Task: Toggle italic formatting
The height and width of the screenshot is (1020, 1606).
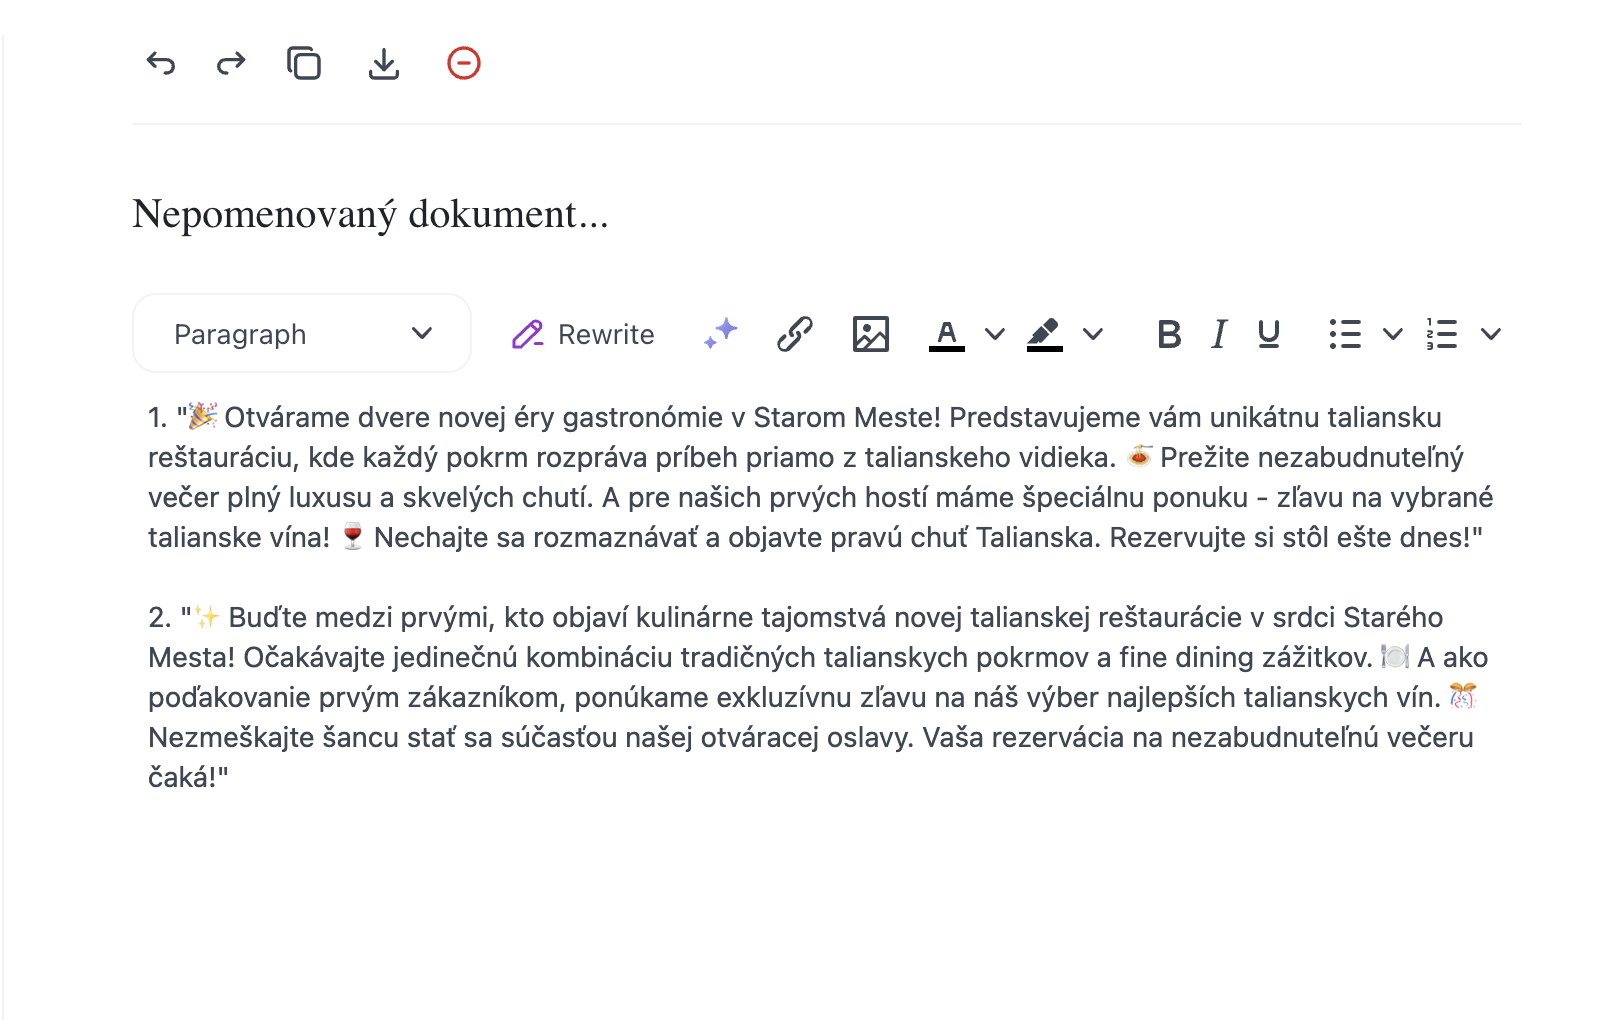Action: (x=1218, y=335)
